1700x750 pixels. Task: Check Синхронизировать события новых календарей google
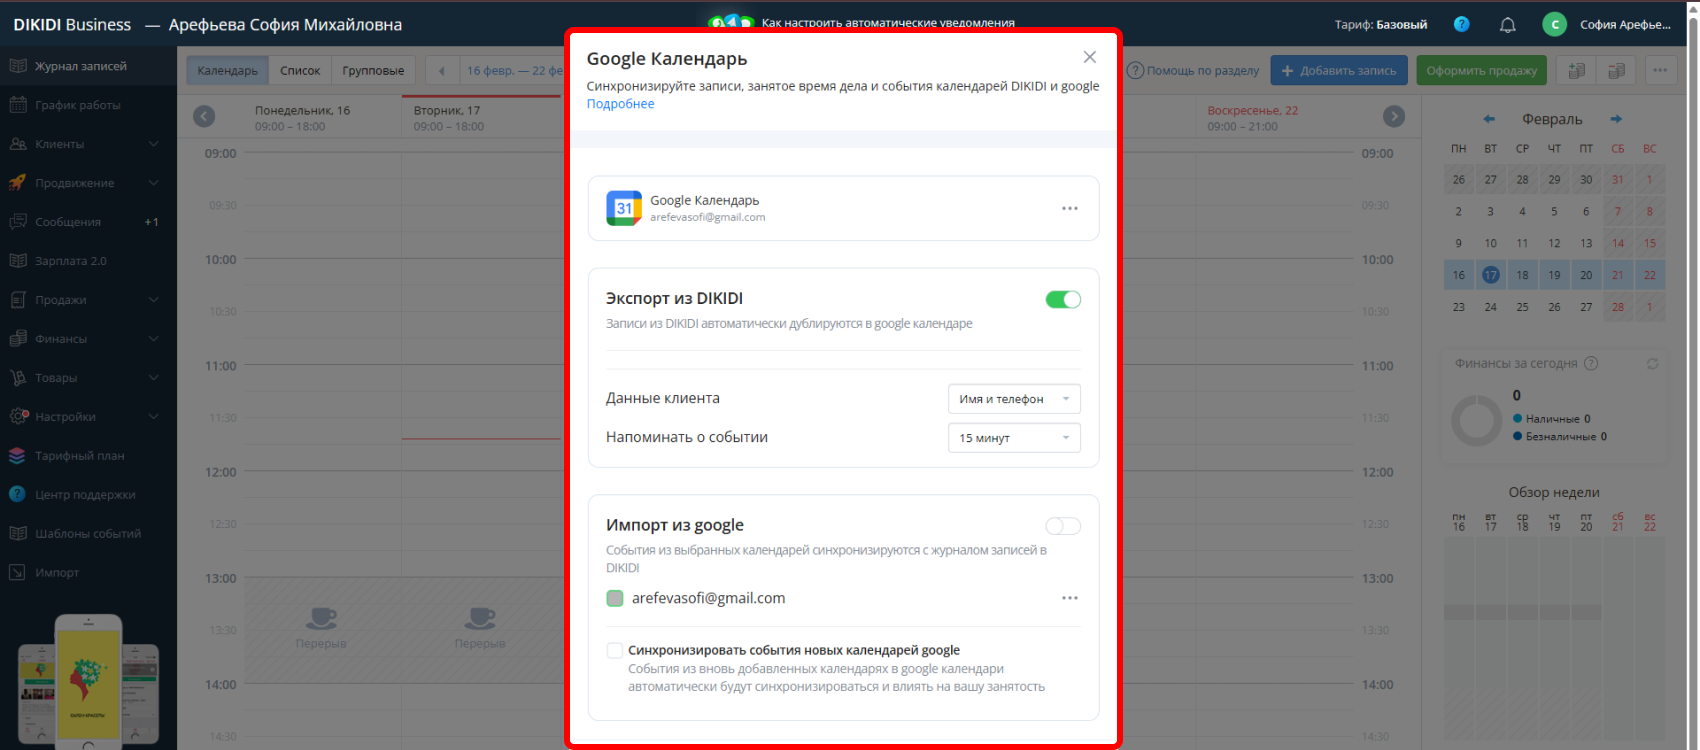615,650
